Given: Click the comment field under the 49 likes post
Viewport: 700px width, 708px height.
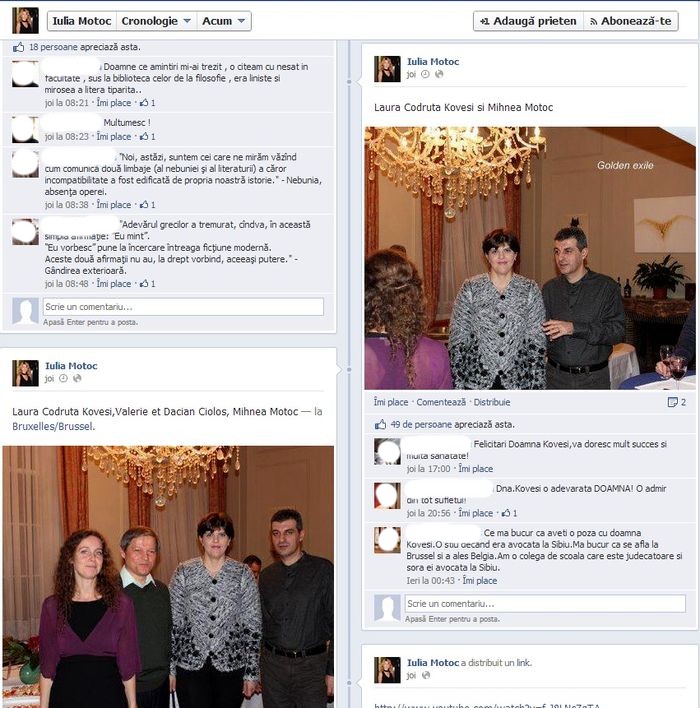Looking at the screenshot, I should [x=545, y=604].
